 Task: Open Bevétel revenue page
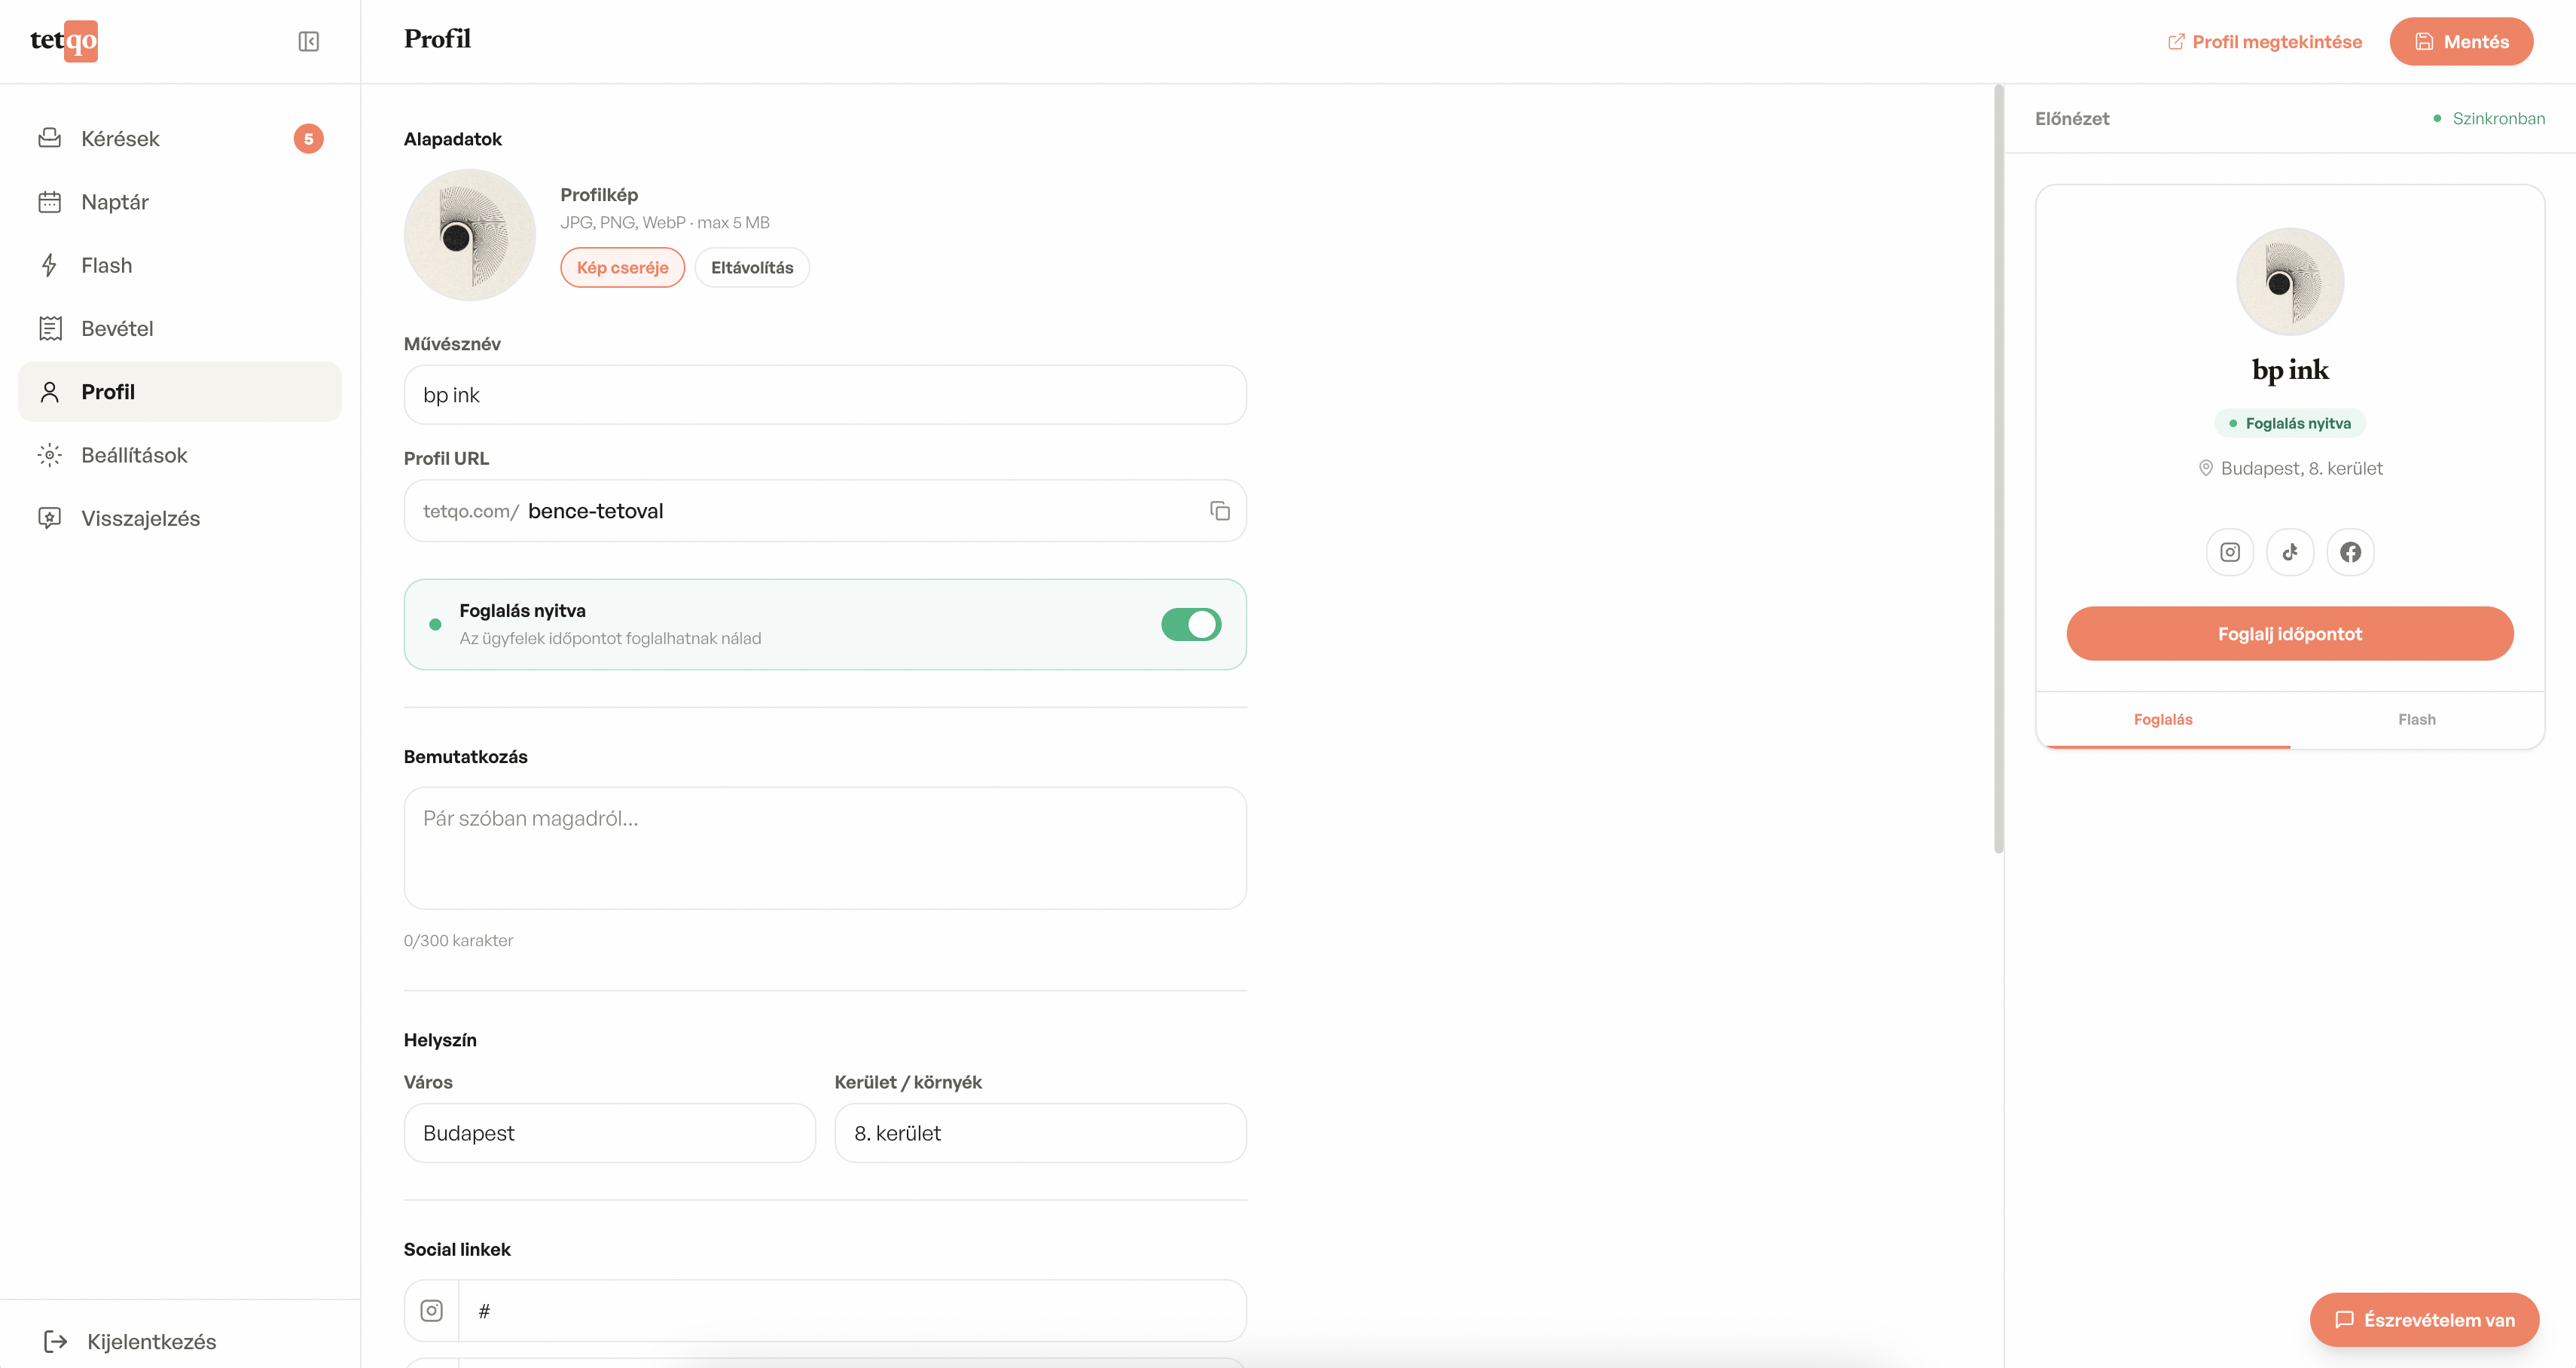(x=117, y=328)
